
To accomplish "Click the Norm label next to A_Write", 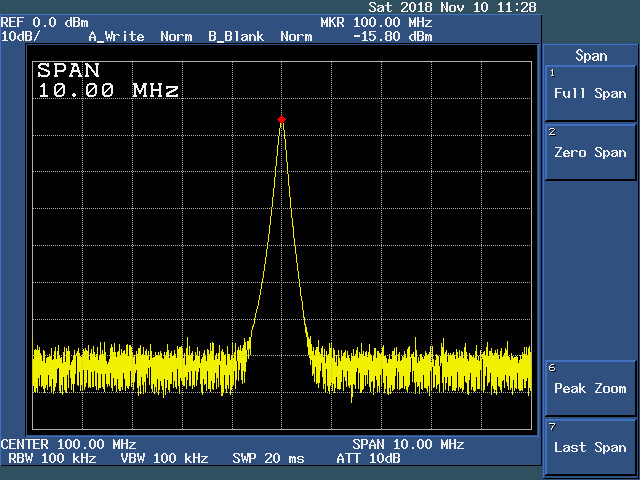I will pos(176,36).
